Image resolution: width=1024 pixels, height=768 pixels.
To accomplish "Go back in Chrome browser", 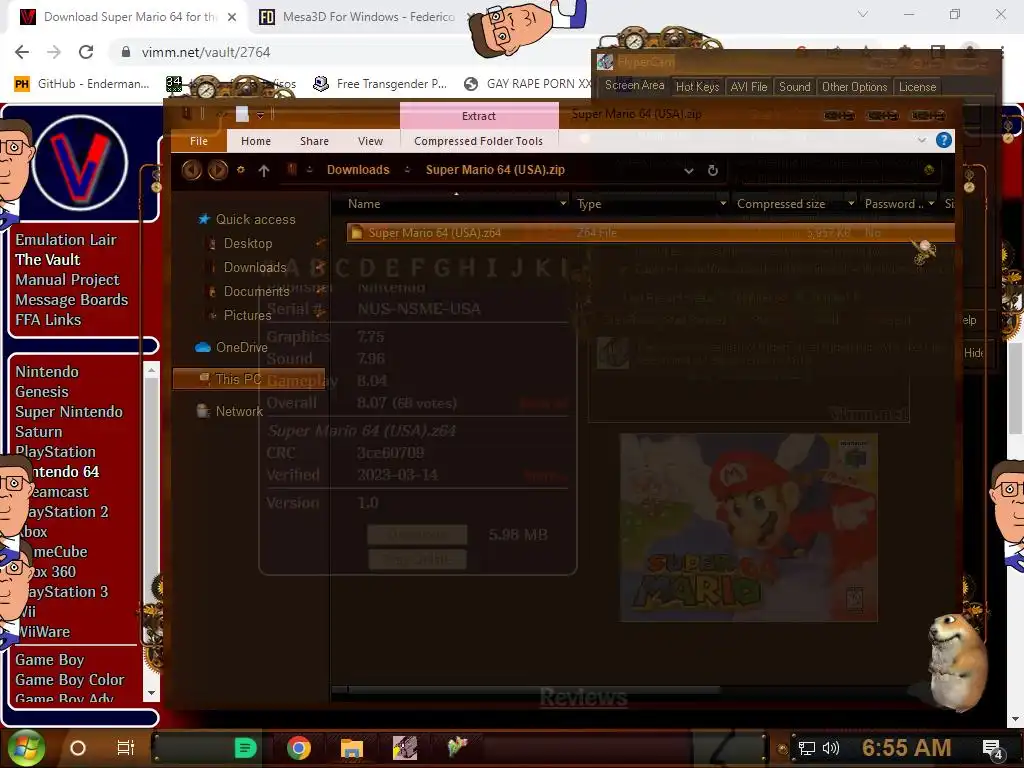I will click(x=22, y=52).
